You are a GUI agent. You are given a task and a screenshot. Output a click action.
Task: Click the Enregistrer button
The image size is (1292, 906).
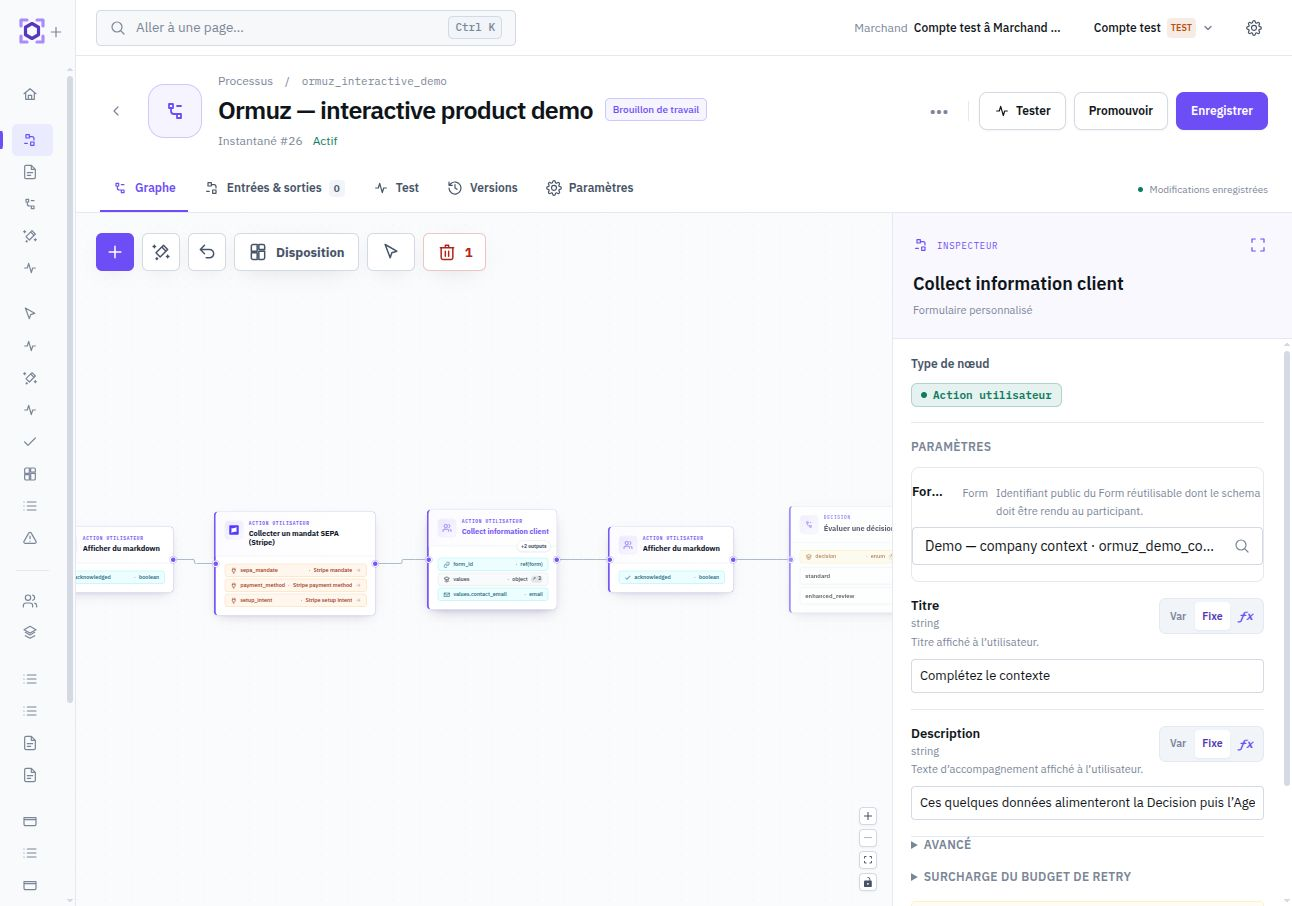(x=1222, y=111)
